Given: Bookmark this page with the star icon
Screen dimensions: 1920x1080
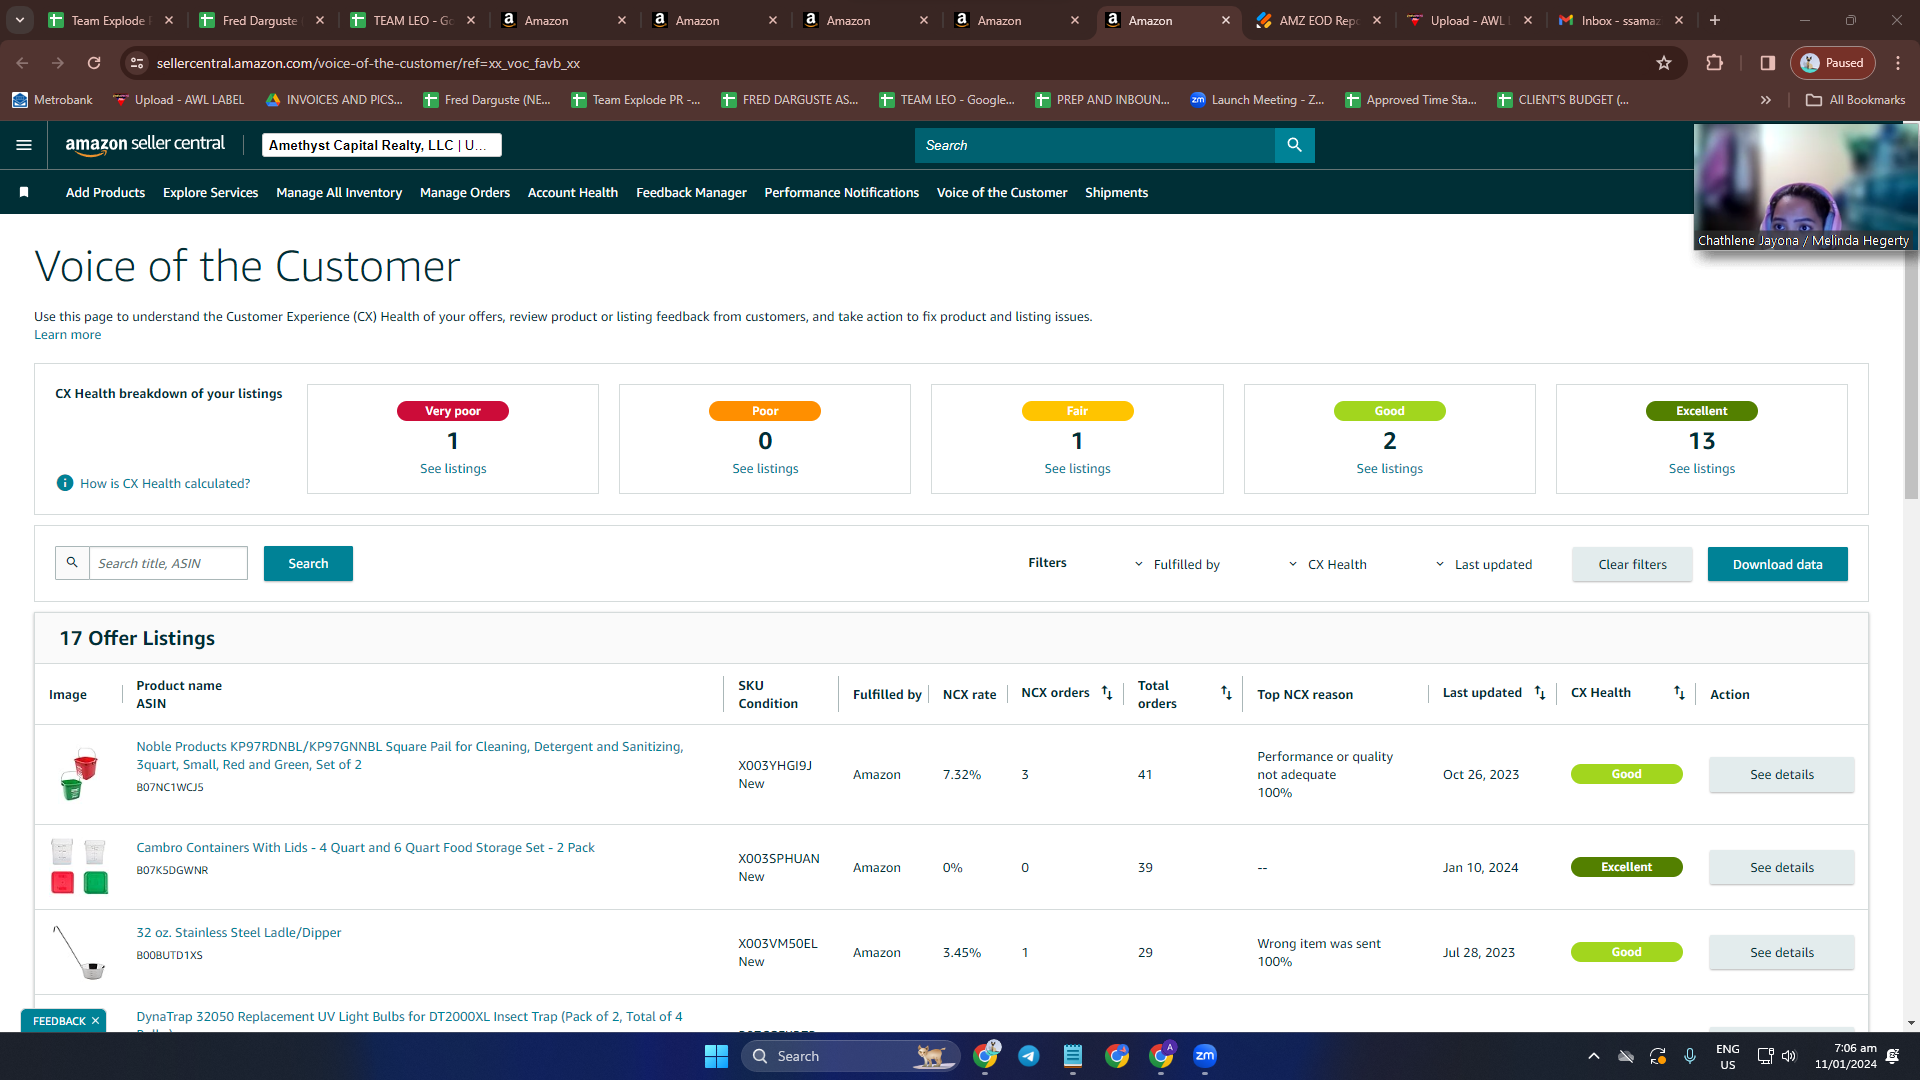Looking at the screenshot, I should tap(1664, 63).
